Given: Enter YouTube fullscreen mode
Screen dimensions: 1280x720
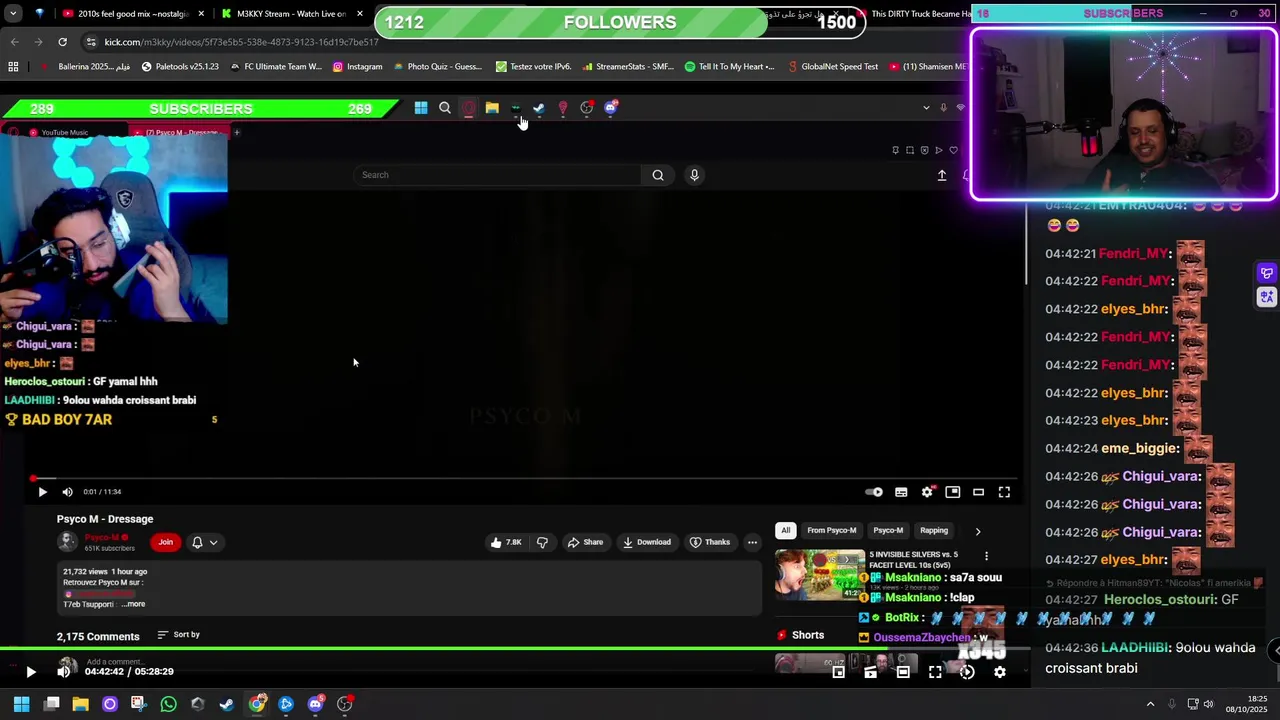Looking at the screenshot, I should 1004,492.
